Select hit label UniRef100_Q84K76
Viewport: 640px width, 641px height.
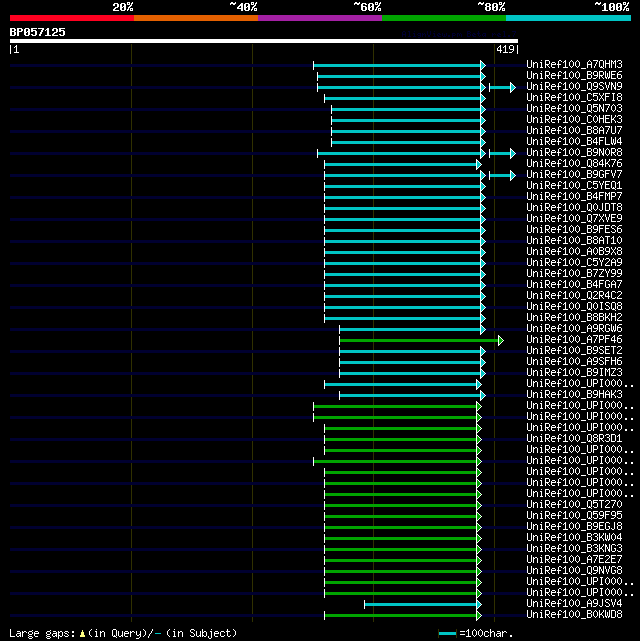coord(574,164)
